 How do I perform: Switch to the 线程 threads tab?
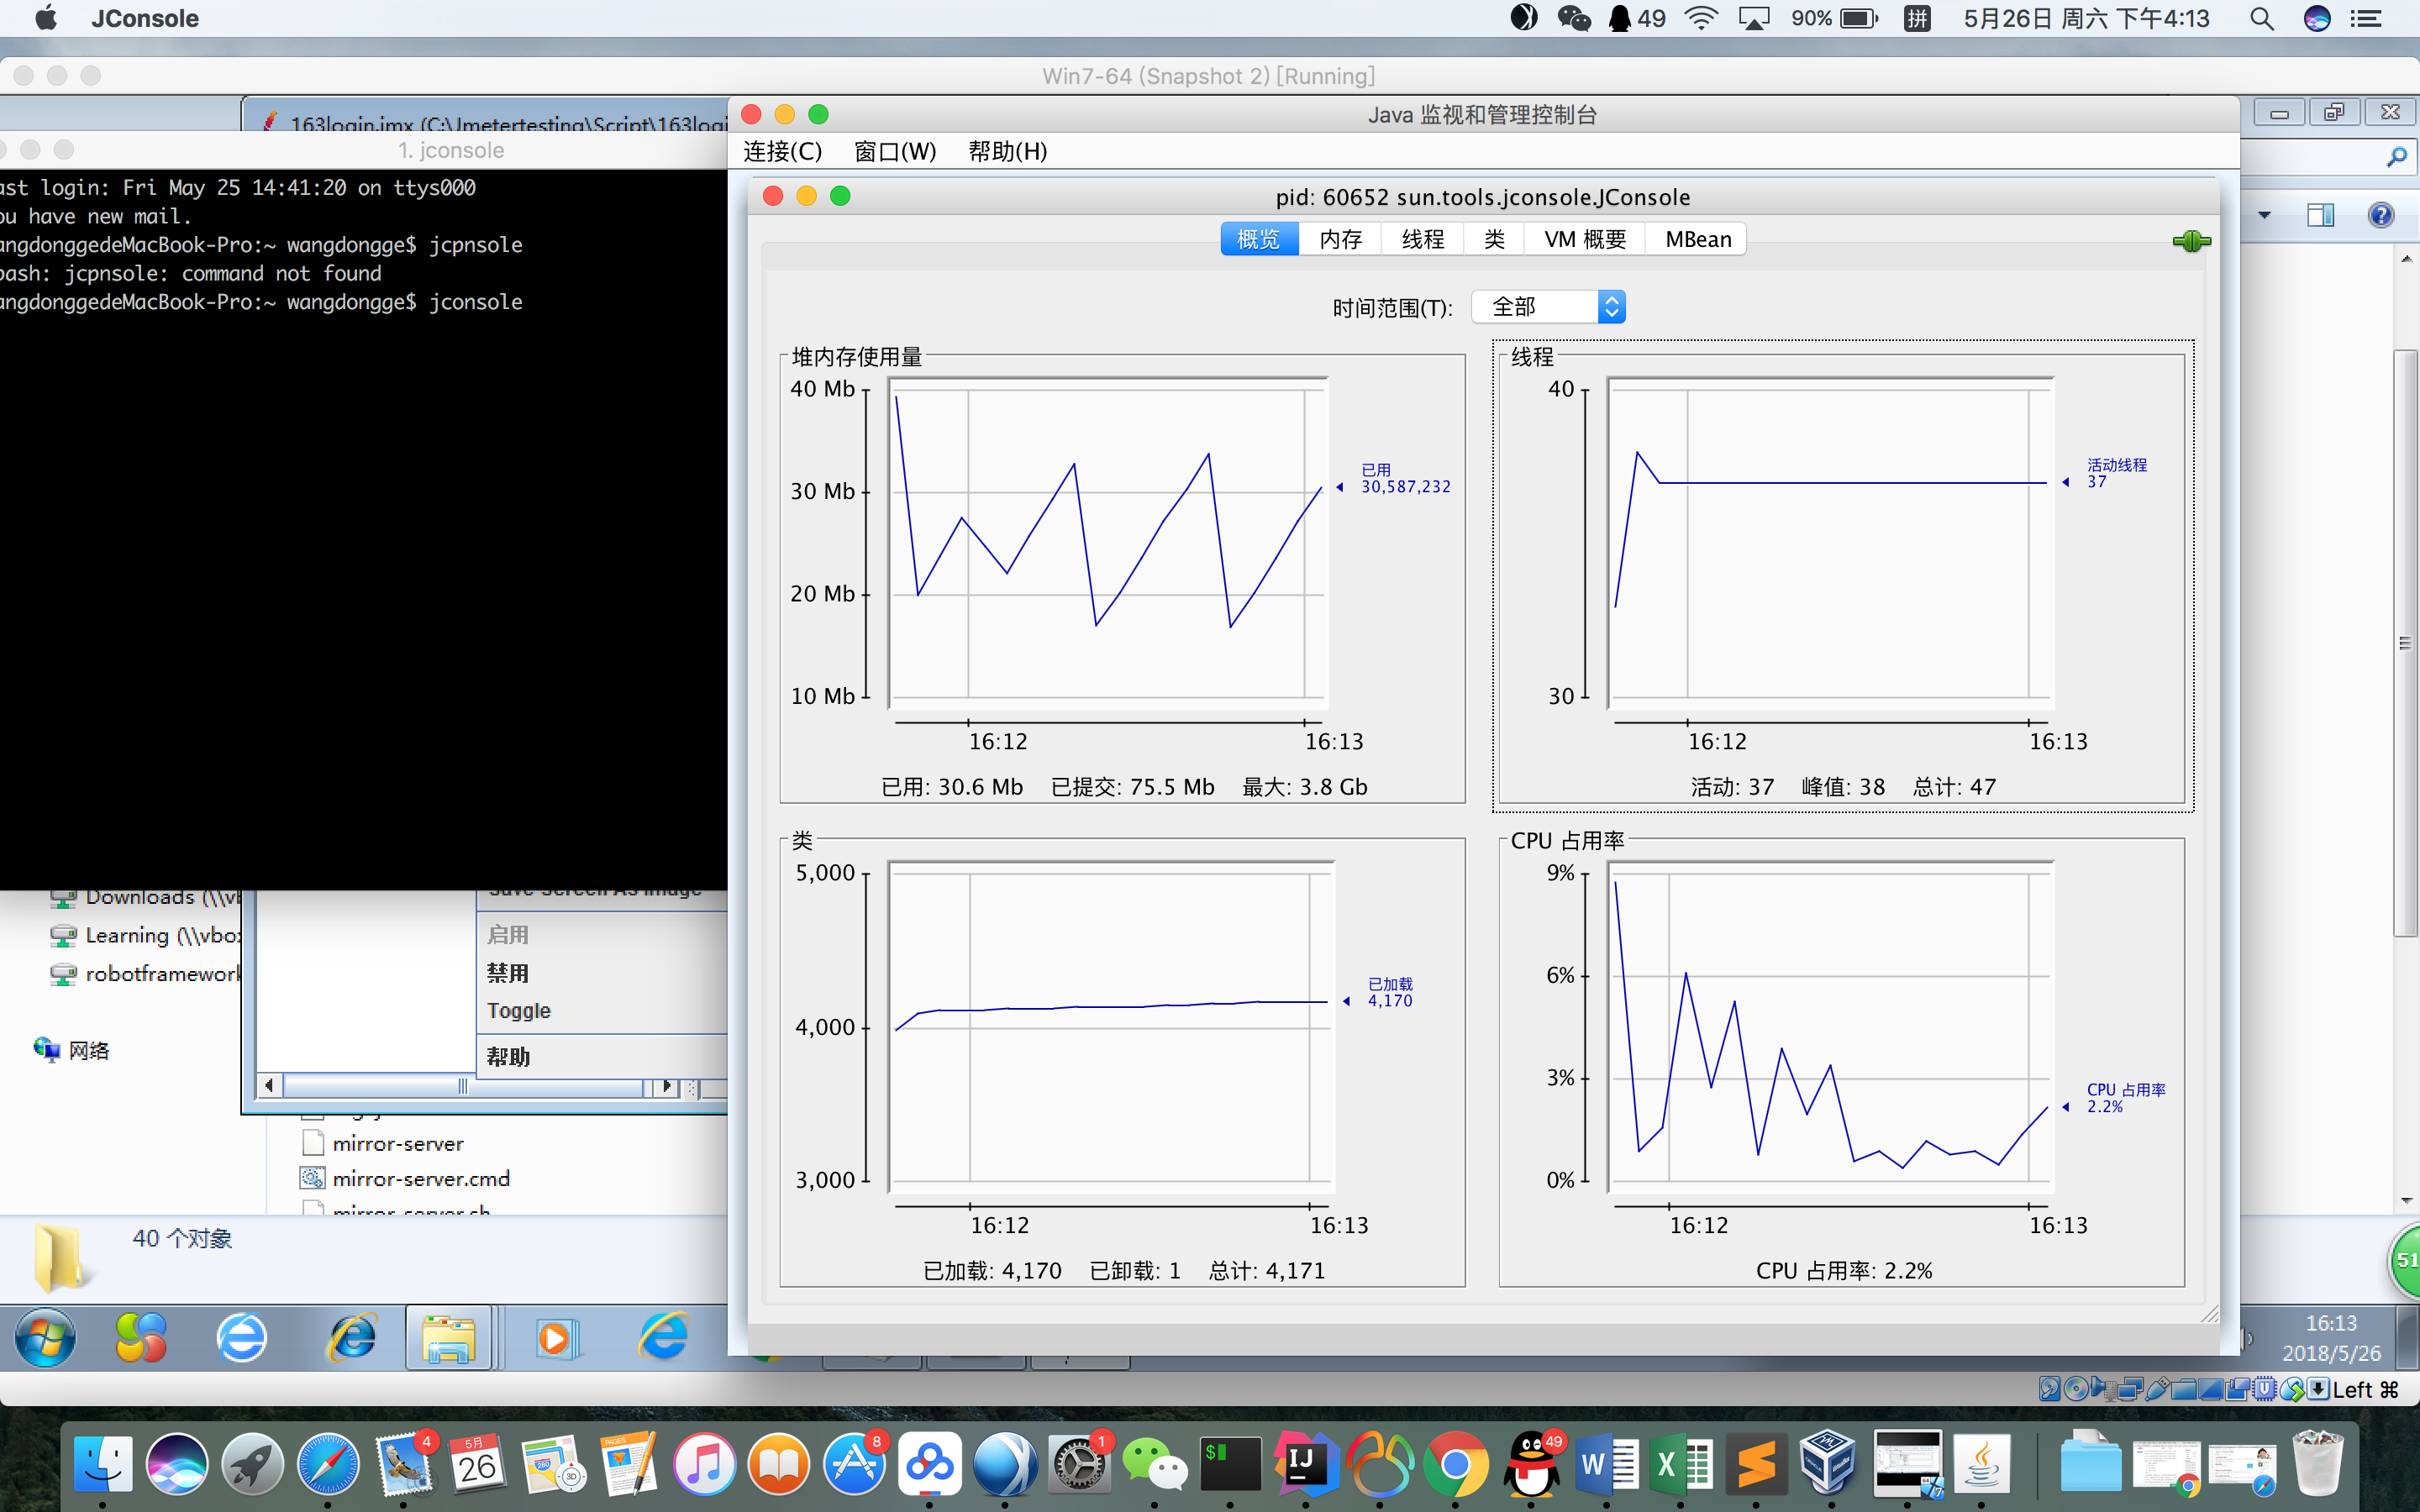point(1422,239)
